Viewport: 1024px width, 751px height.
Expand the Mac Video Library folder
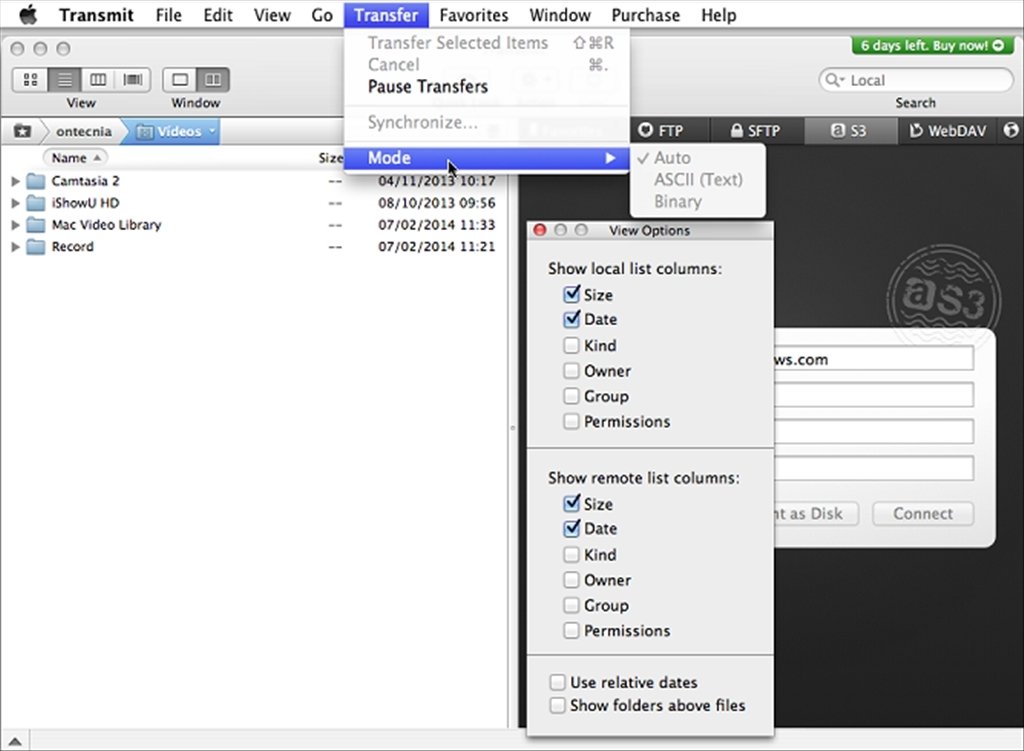[15, 225]
